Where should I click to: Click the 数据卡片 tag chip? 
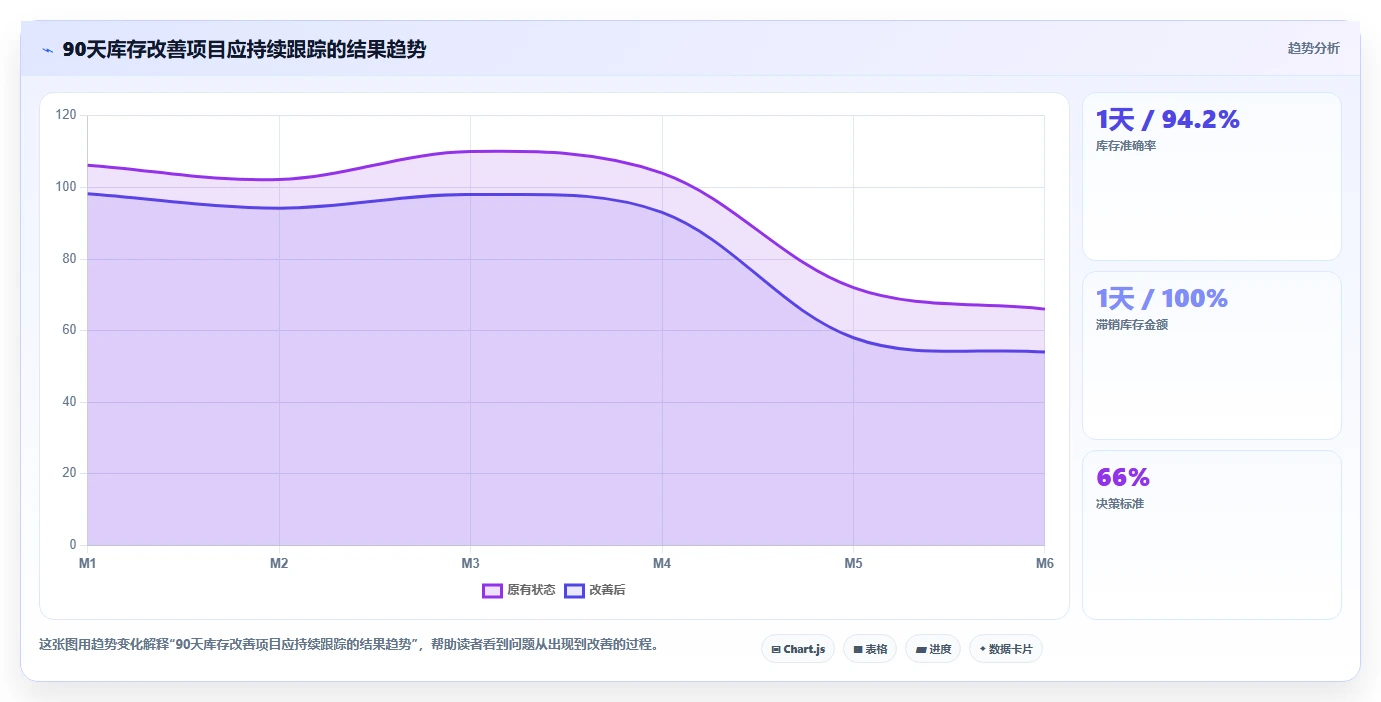[x=1006, y=649]
